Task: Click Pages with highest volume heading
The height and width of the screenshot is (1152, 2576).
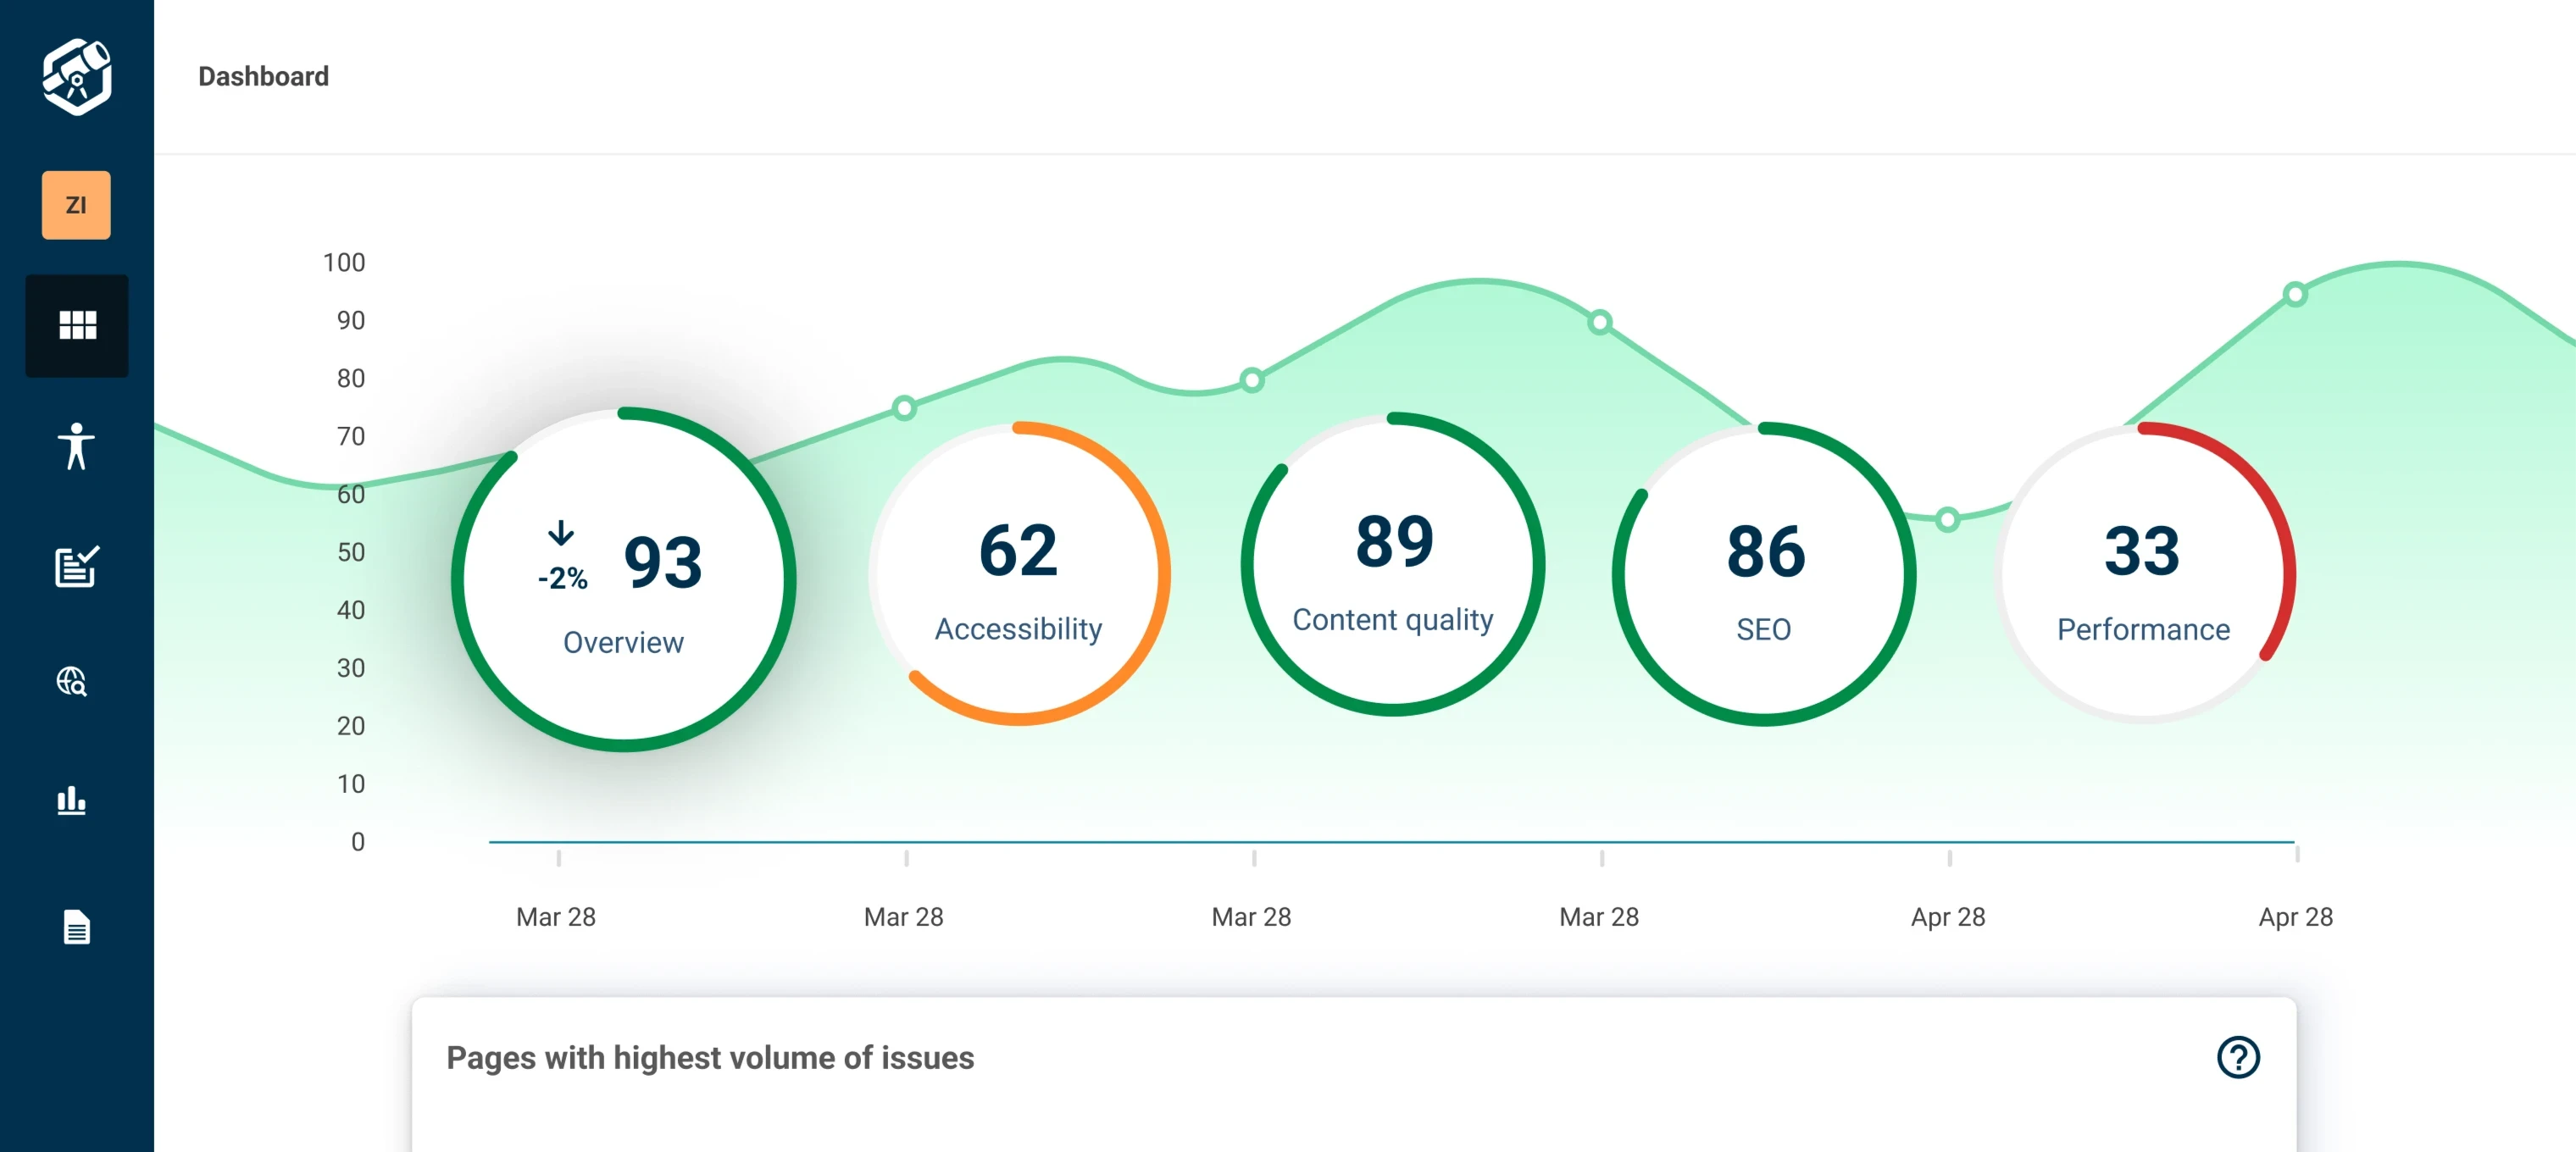Action: 710,1057
